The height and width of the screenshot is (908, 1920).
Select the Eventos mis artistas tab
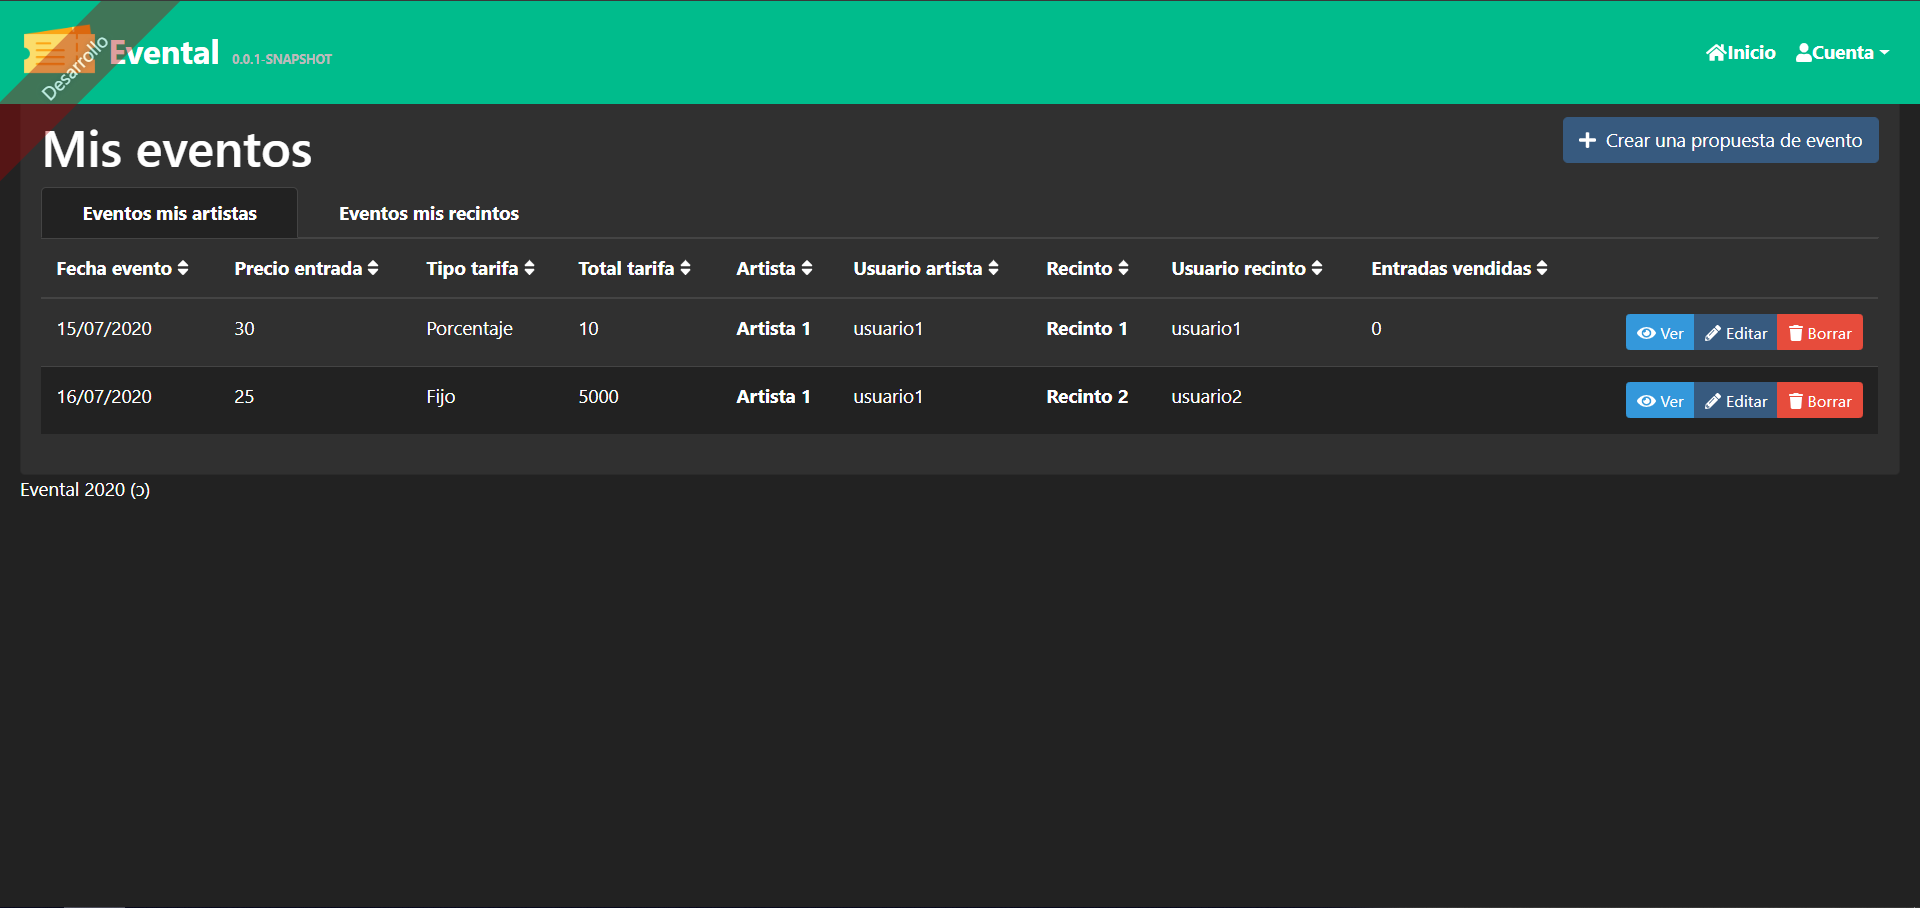(x=169, y=214)
